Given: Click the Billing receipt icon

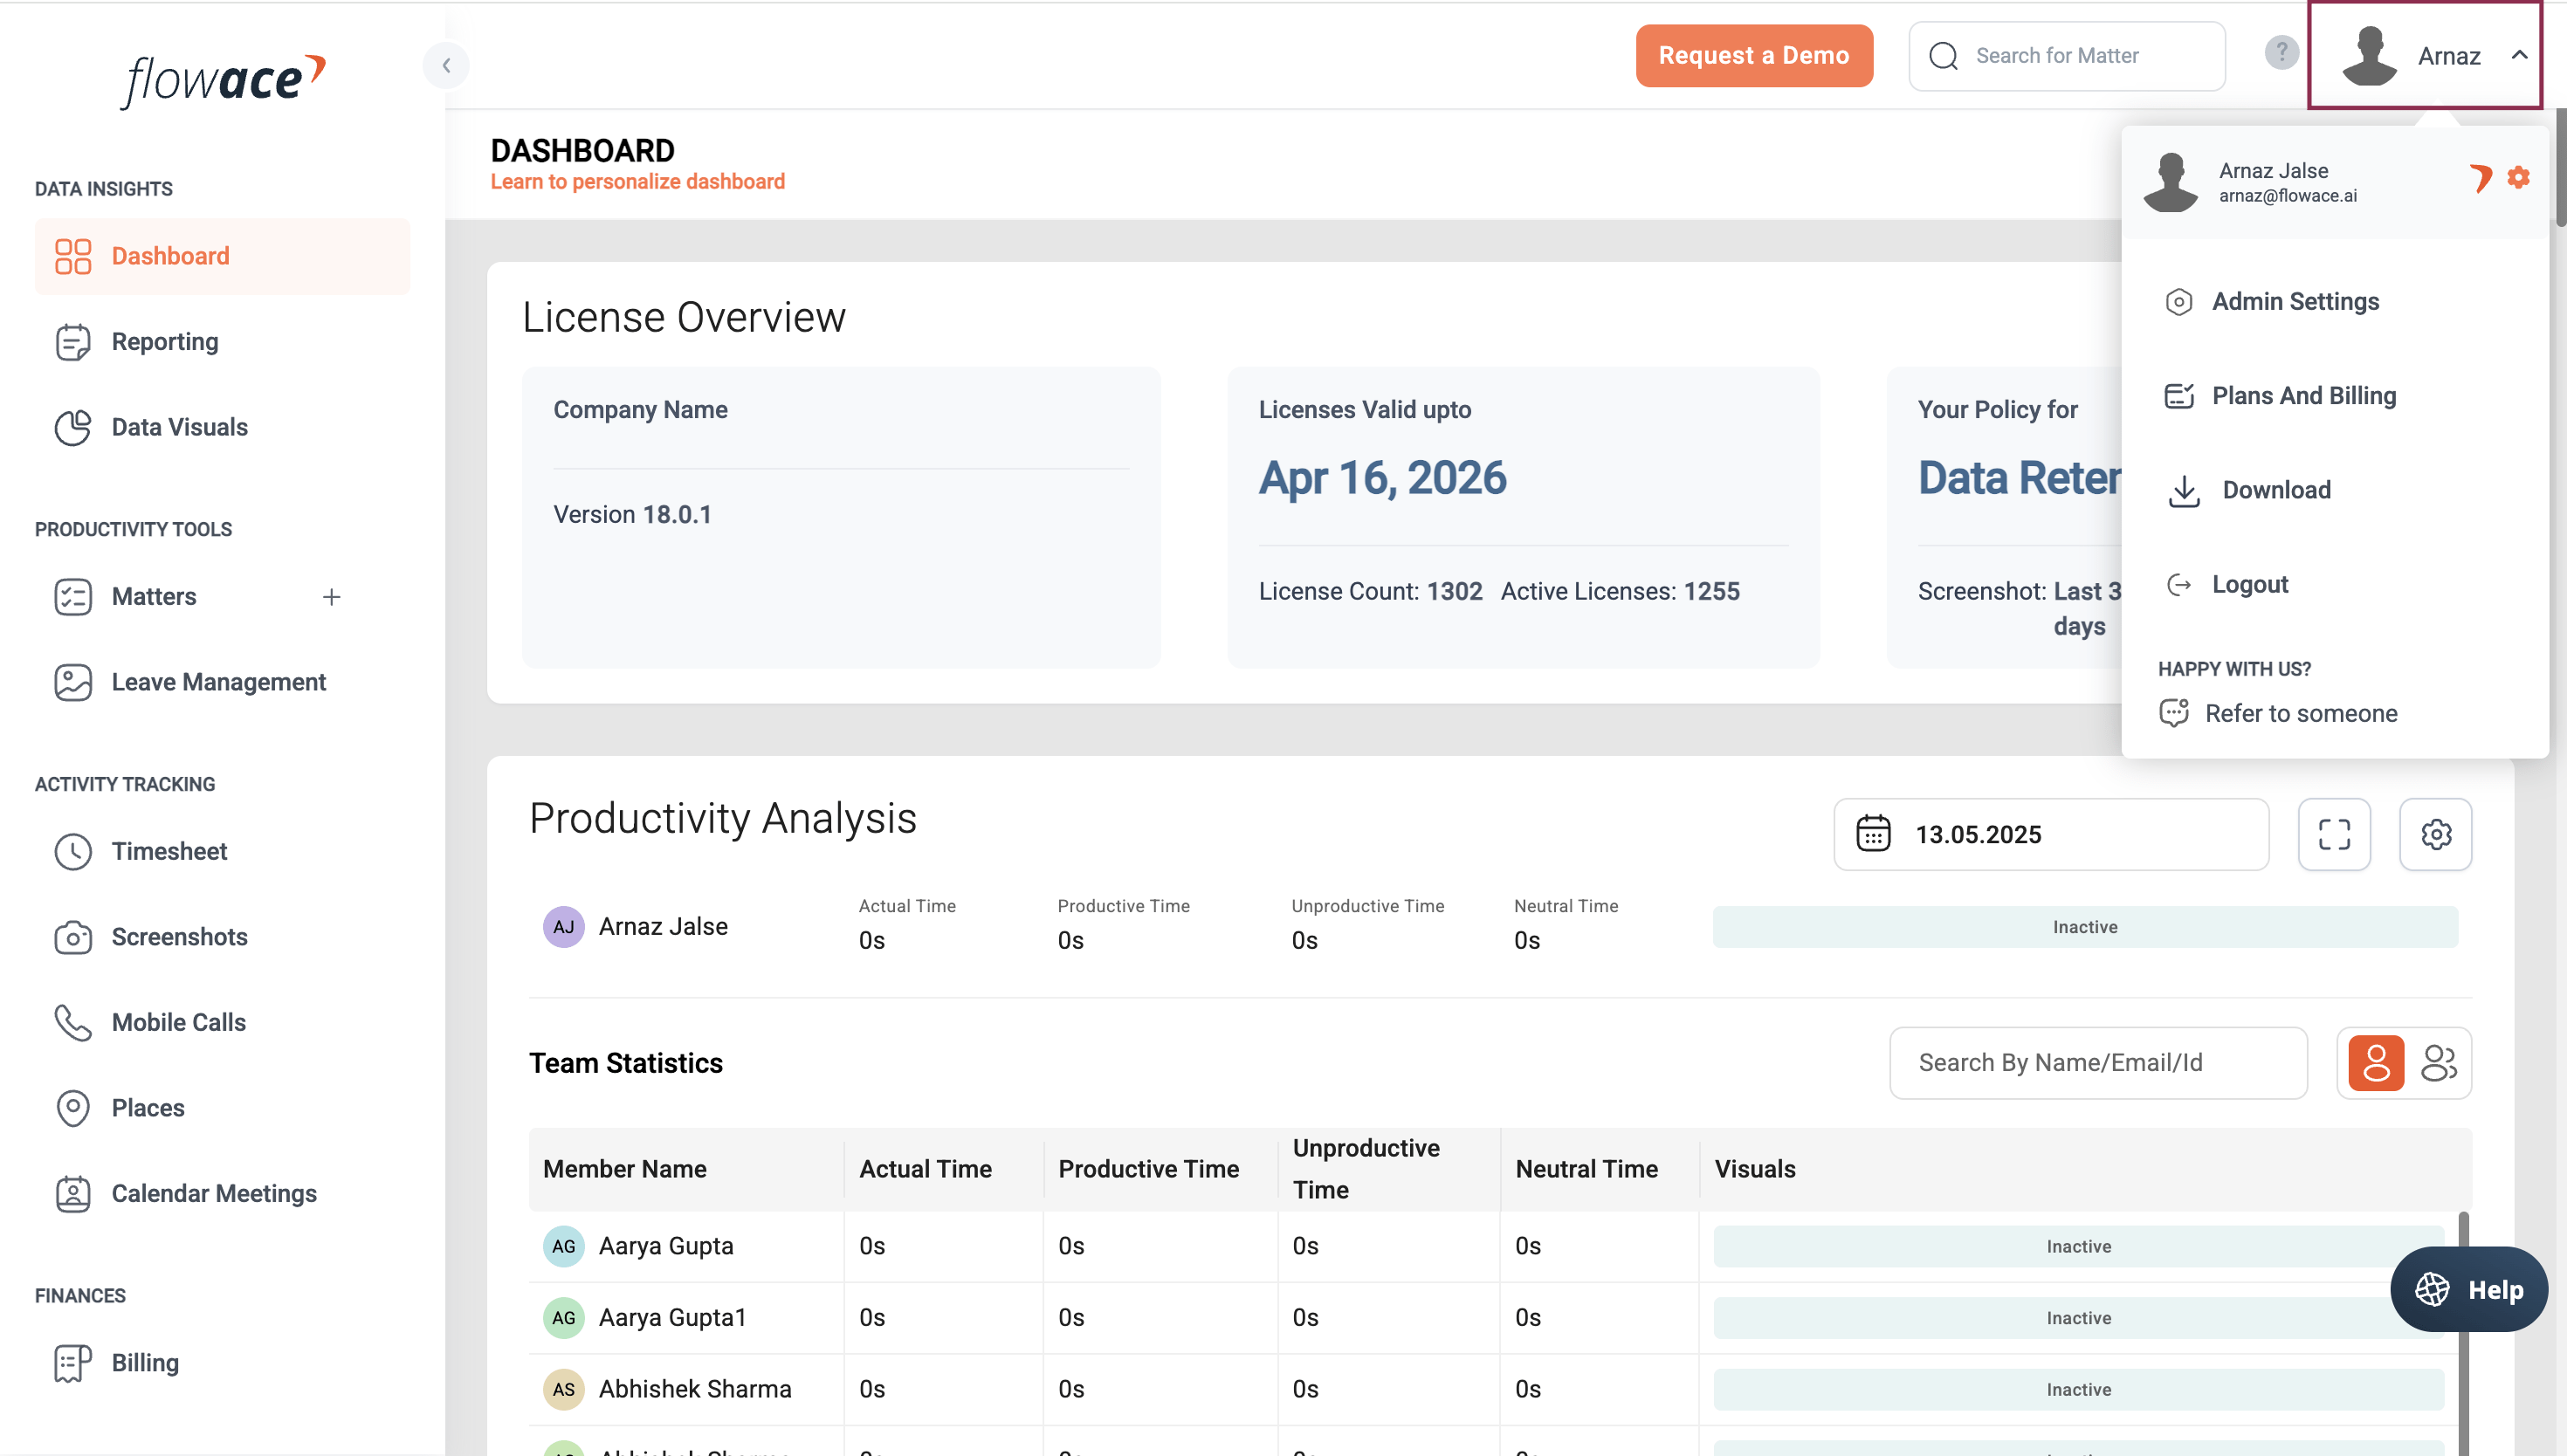Looking at the screenshot, I should (73, 1363).
